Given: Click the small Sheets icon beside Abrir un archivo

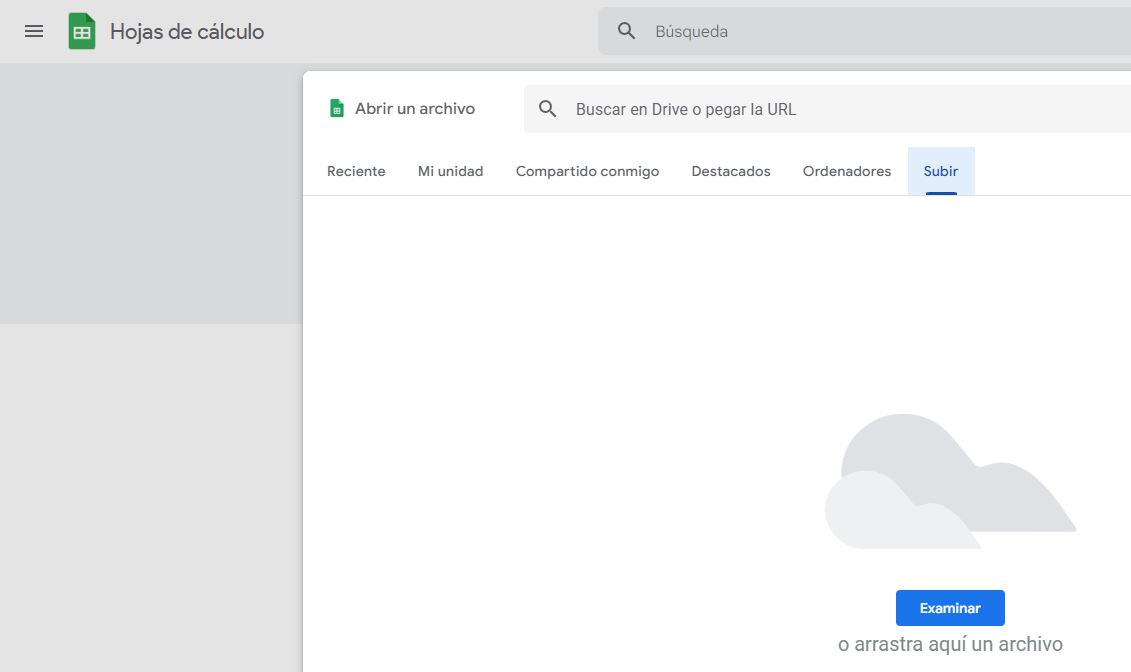Looking at the screenshot, I should (336, 108).
